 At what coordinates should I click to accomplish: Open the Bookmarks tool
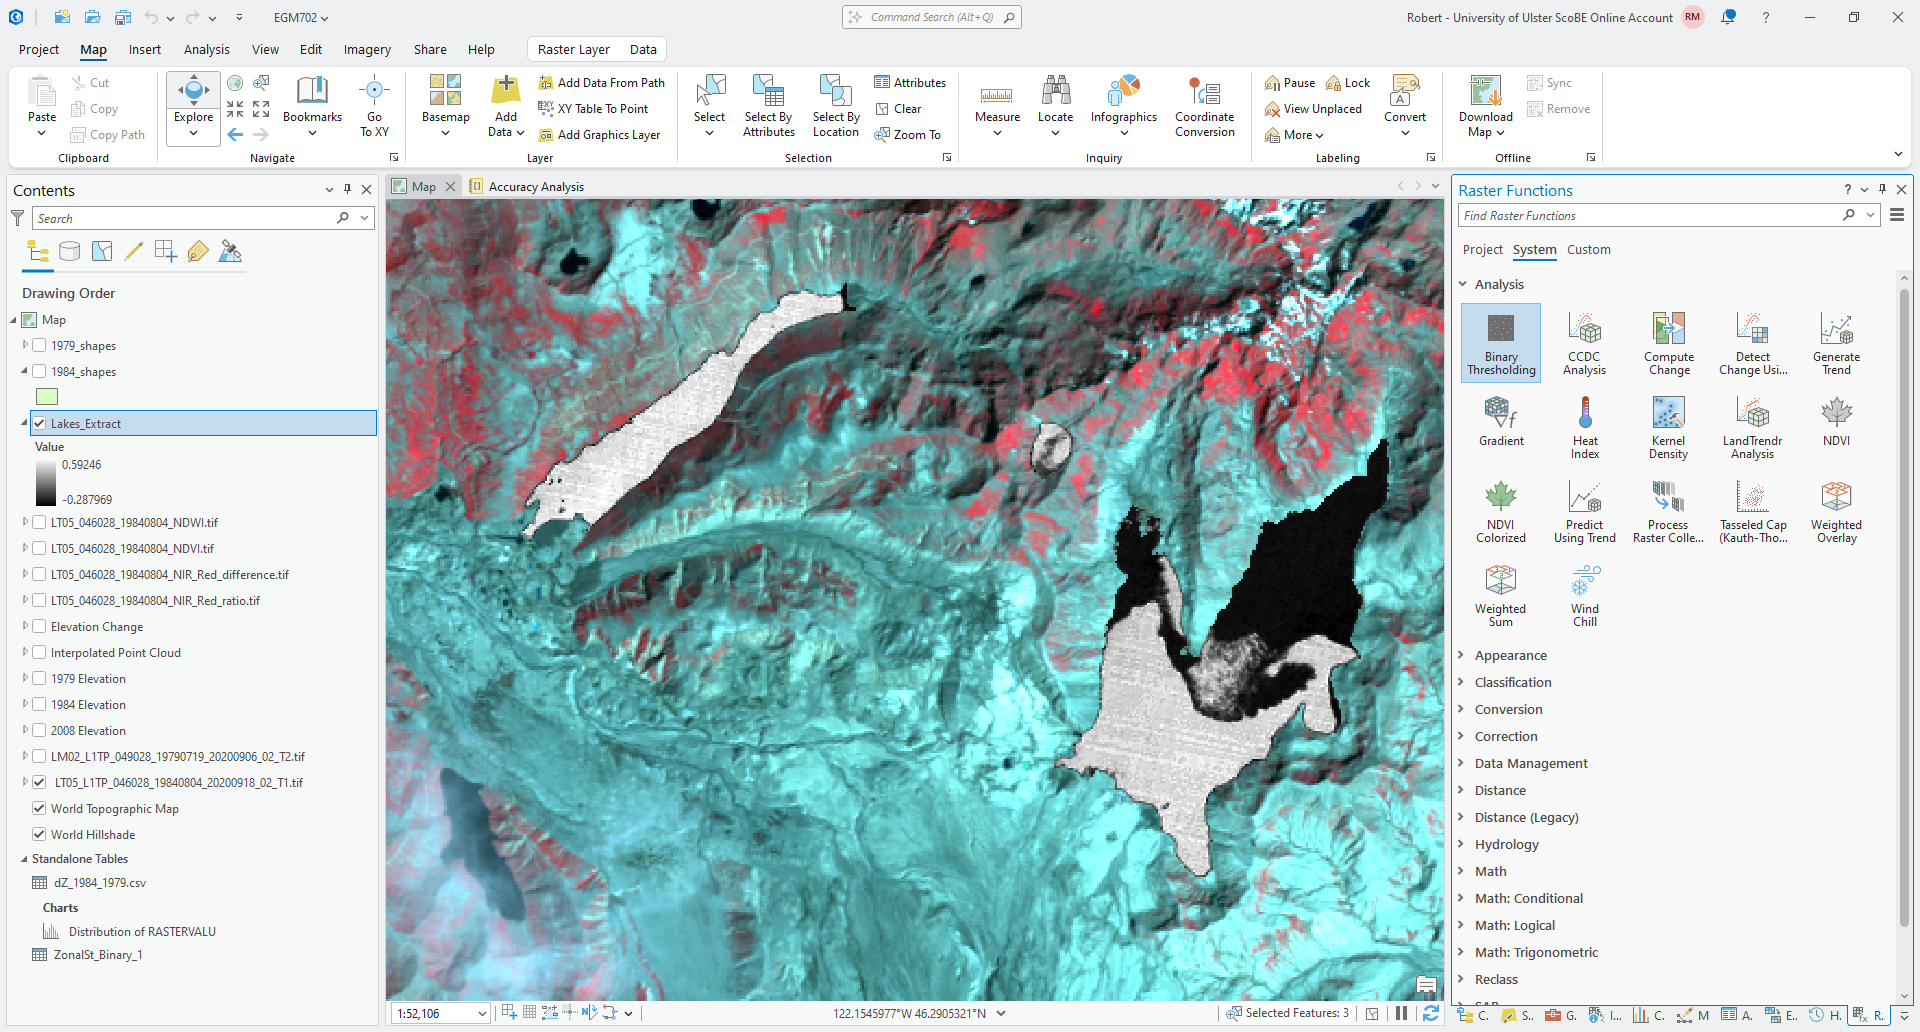pyautogui.click(x=312, y=105)
